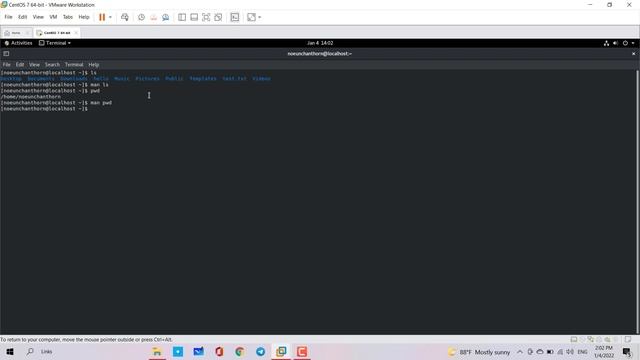Open the Terminal app menu in top bar
Image resolution: width=640 pixels, height=360 pixels.
[x=55, y=43]
